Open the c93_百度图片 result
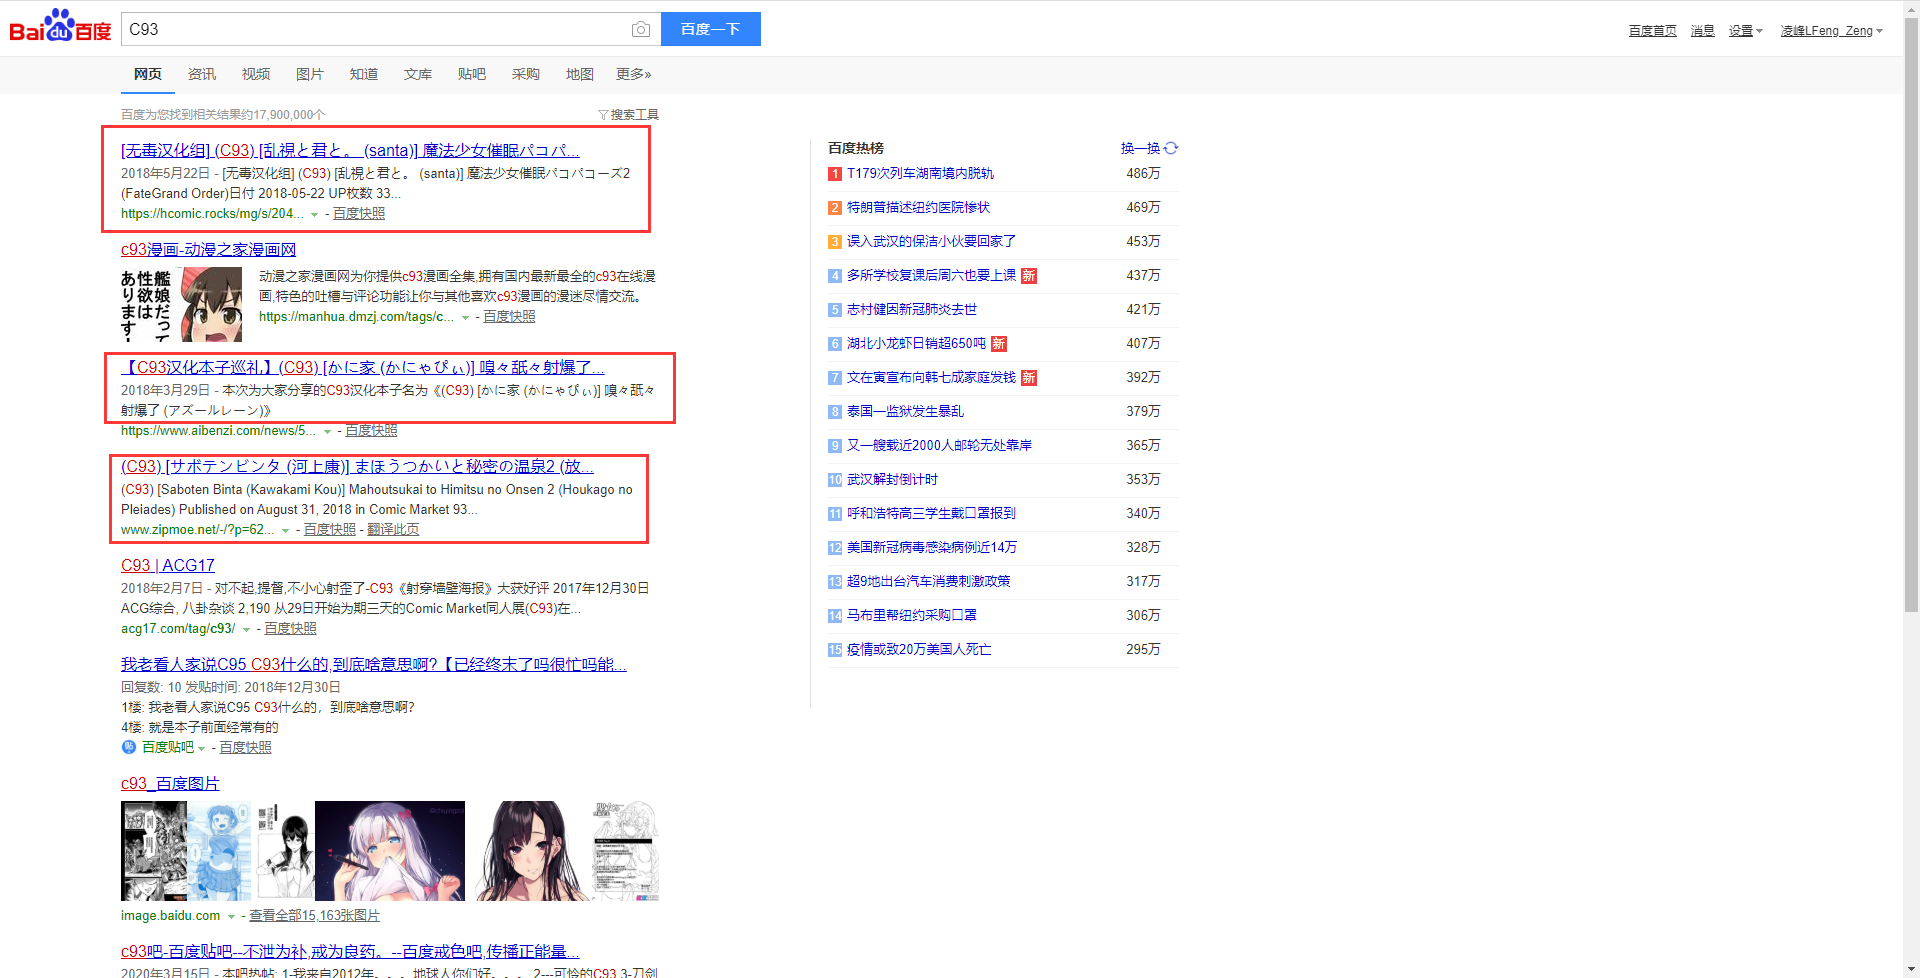1920x978 pixels. pos(170,784)
